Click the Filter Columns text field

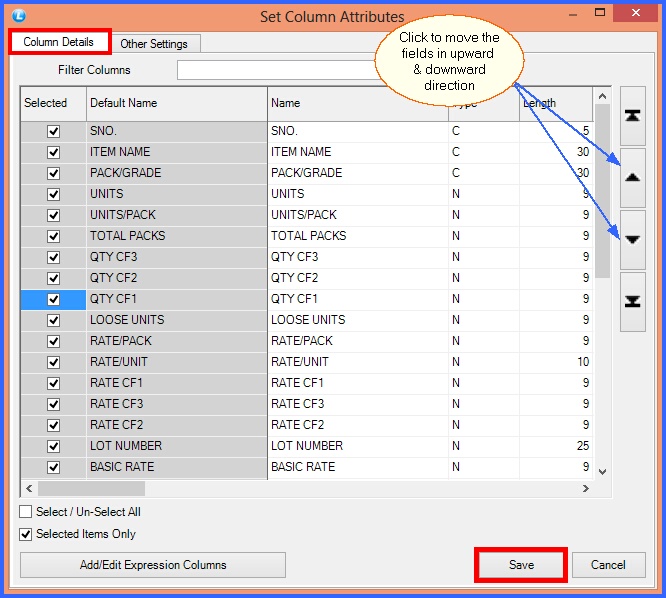pos(275,70)
